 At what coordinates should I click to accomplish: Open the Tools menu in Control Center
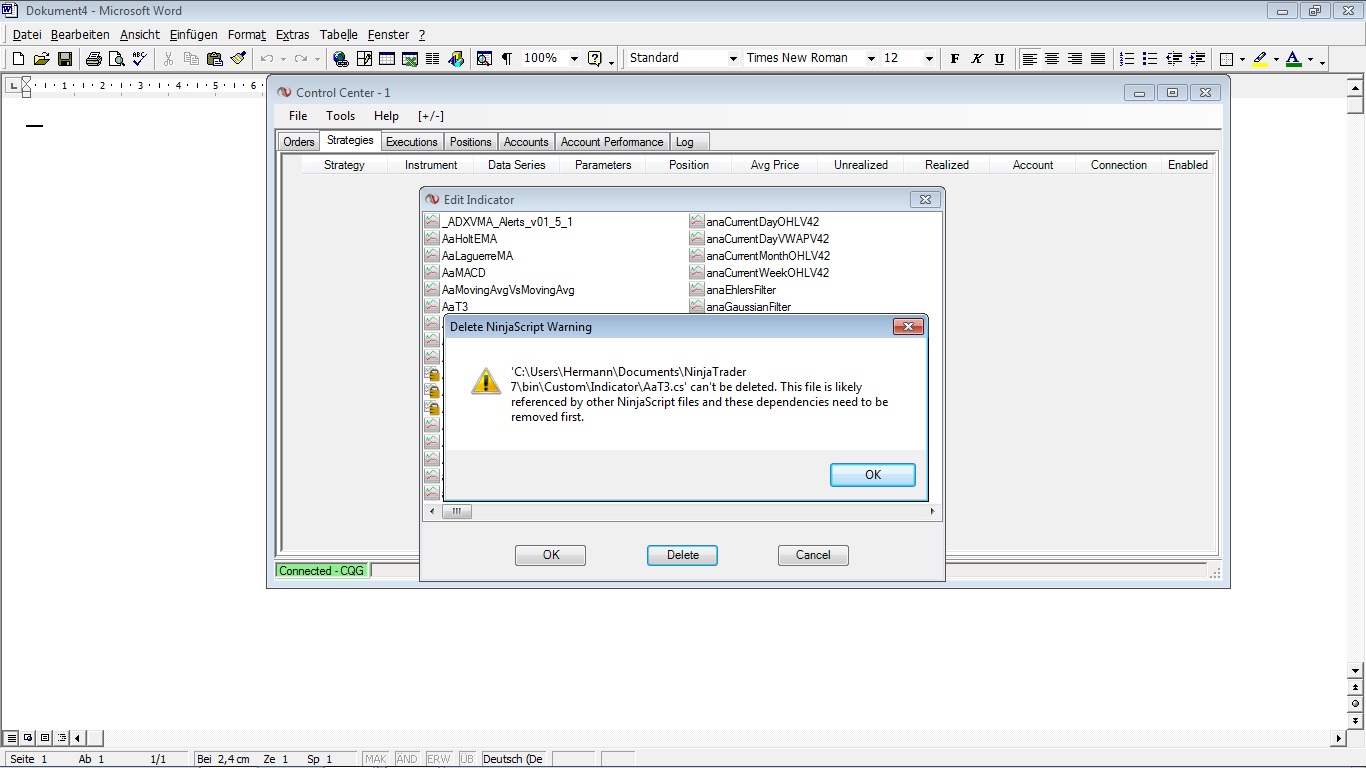(340, 116)
